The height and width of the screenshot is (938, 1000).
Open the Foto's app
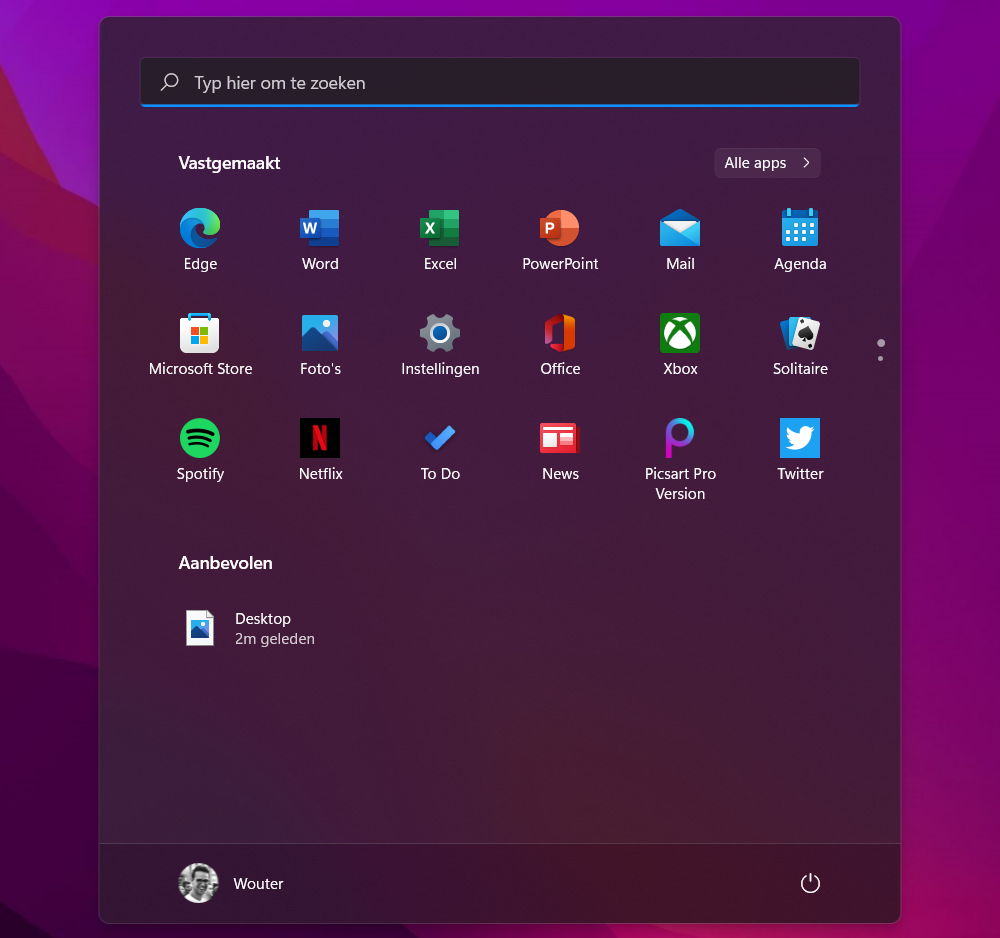point(320,333)
